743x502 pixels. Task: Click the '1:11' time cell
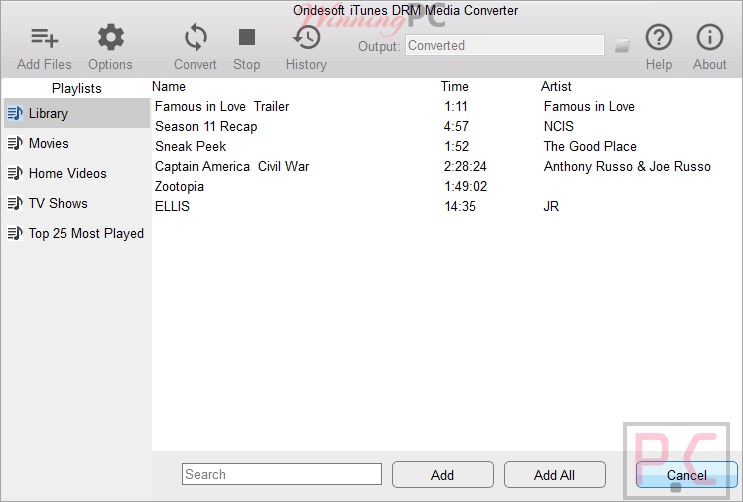click(x=456, y=106)
